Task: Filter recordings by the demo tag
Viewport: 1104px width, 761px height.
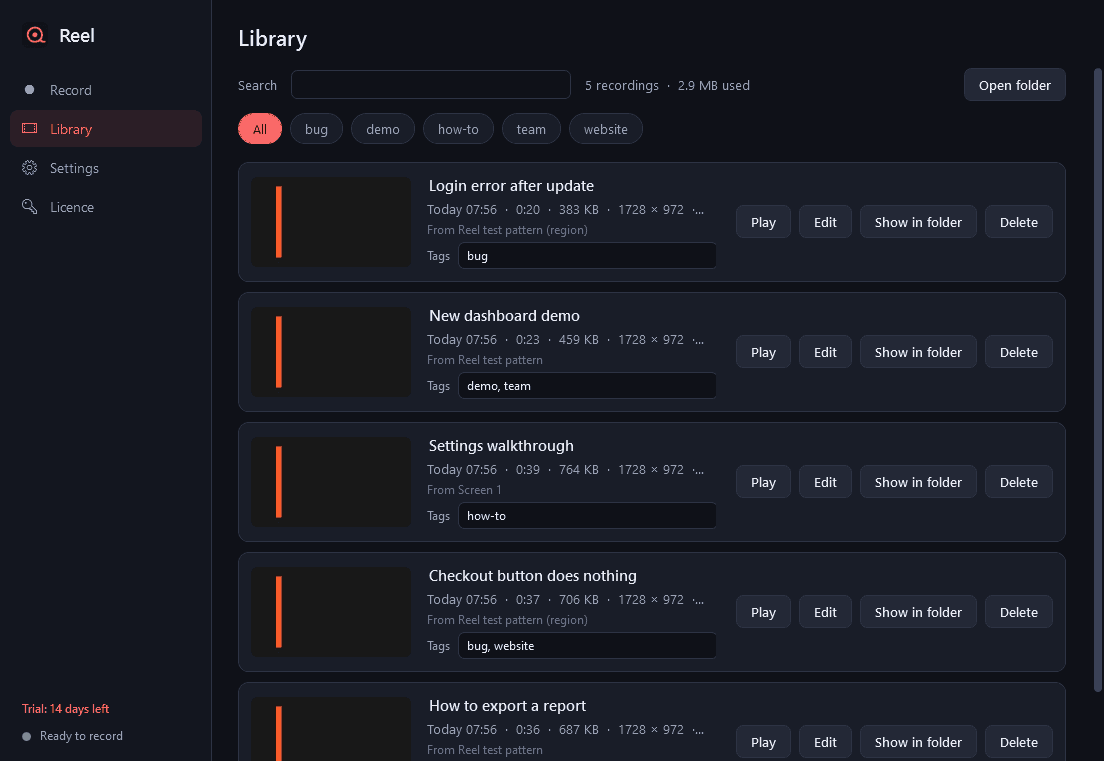Action: coord(383,129)
